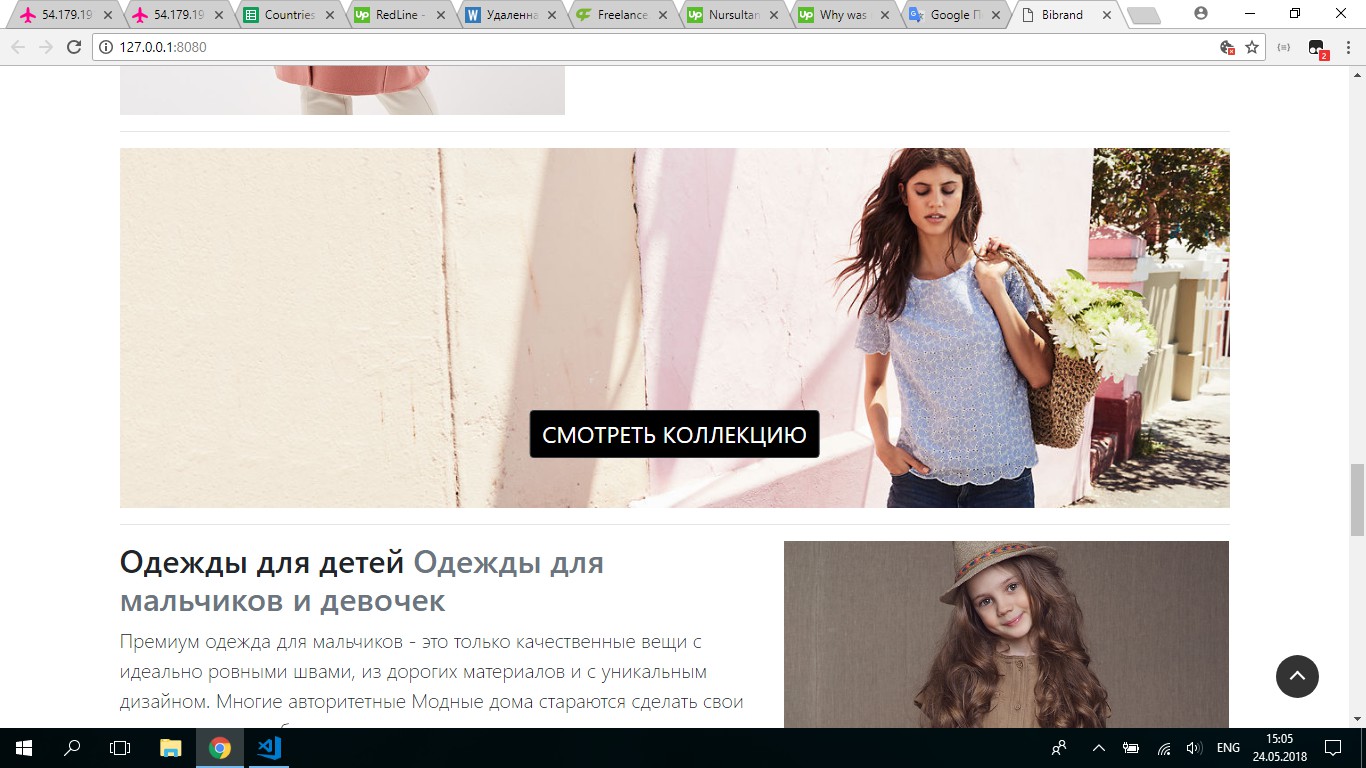Switch to the Google translate tab

(x=955, y=15)
